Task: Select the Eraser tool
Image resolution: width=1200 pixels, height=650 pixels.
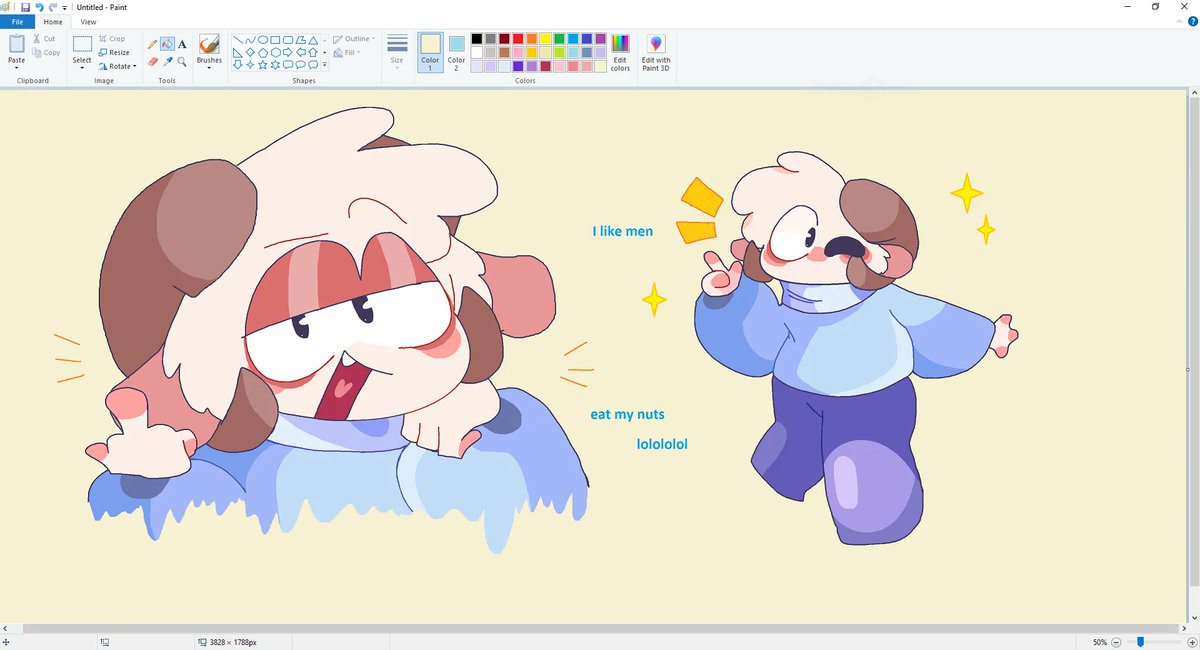Action: pyautogui.click(x=153, y=61)
